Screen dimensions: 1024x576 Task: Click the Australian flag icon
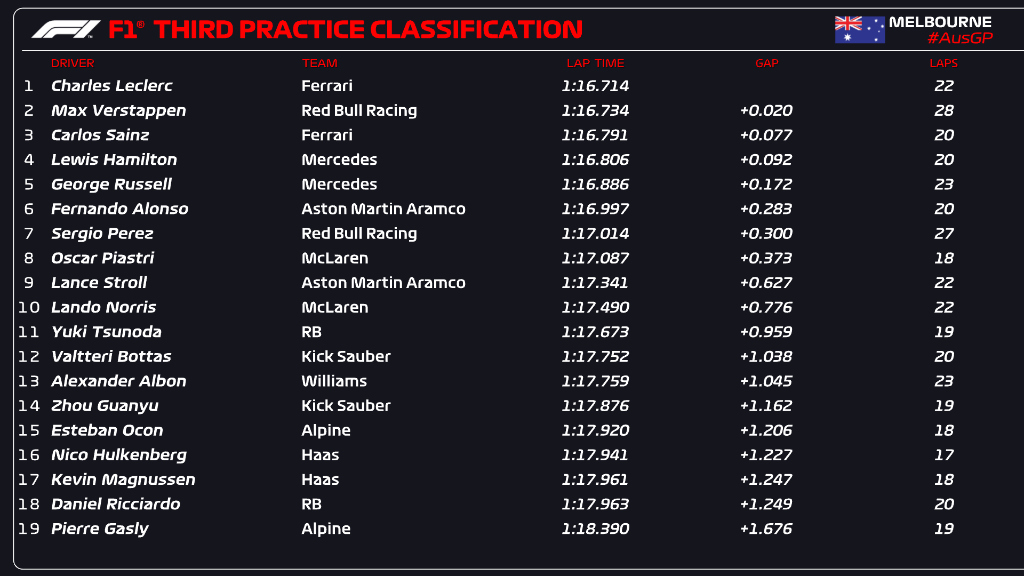click(860, 29)
